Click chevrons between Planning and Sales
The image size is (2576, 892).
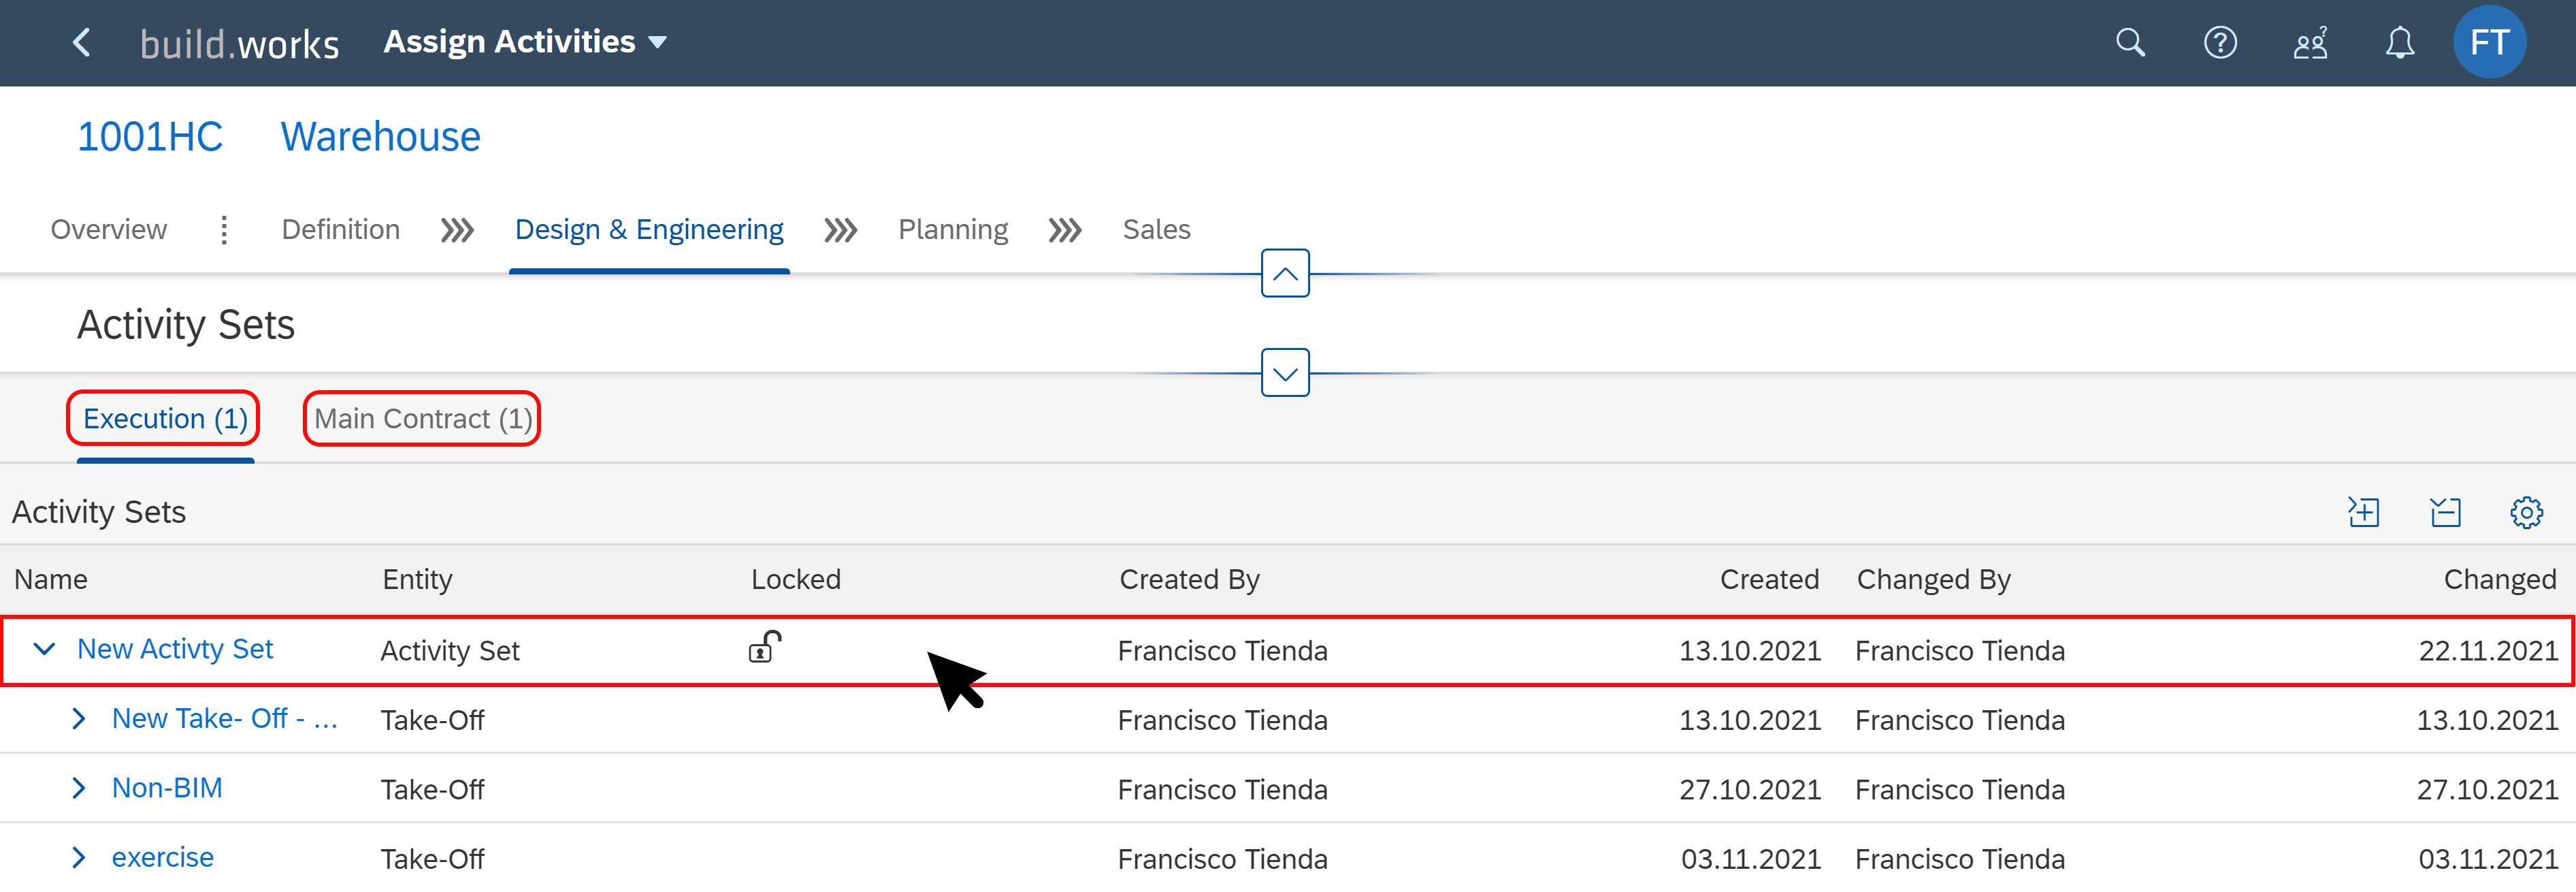tap(1064, 231)
